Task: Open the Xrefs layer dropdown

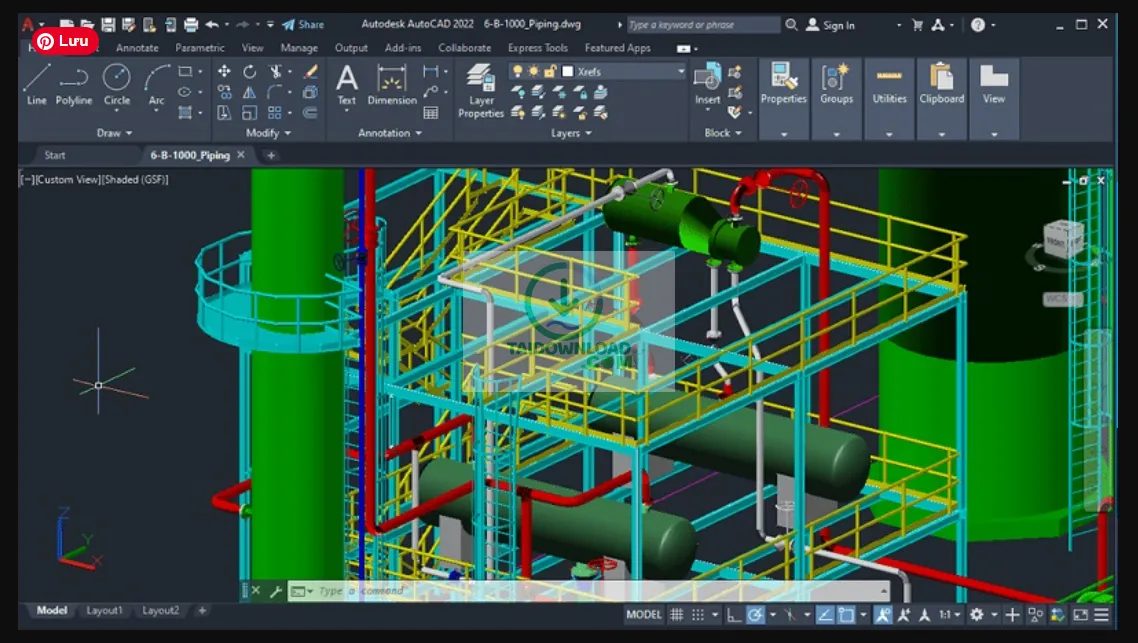Action: [x=680, y=71]
